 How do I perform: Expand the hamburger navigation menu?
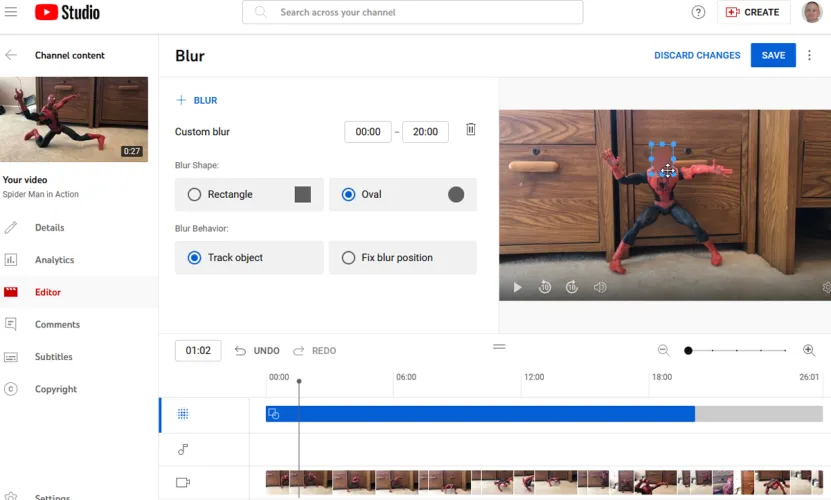(x=12, y=12)
